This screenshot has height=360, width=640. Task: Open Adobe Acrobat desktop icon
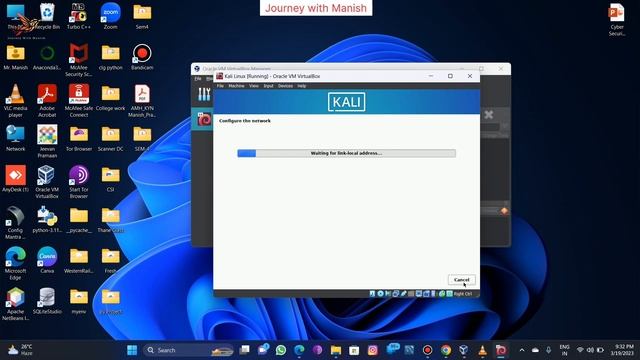pyautogui.click(x=47, y=101)
